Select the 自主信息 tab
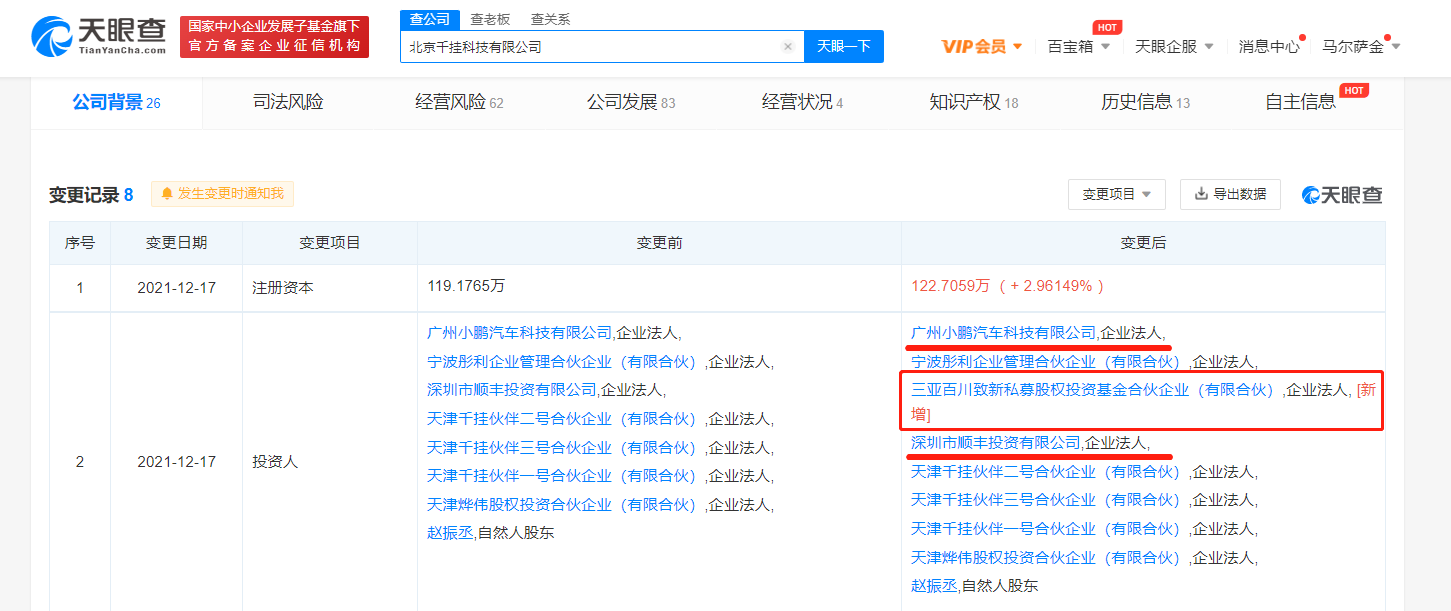 click(x=1300, y=102)
